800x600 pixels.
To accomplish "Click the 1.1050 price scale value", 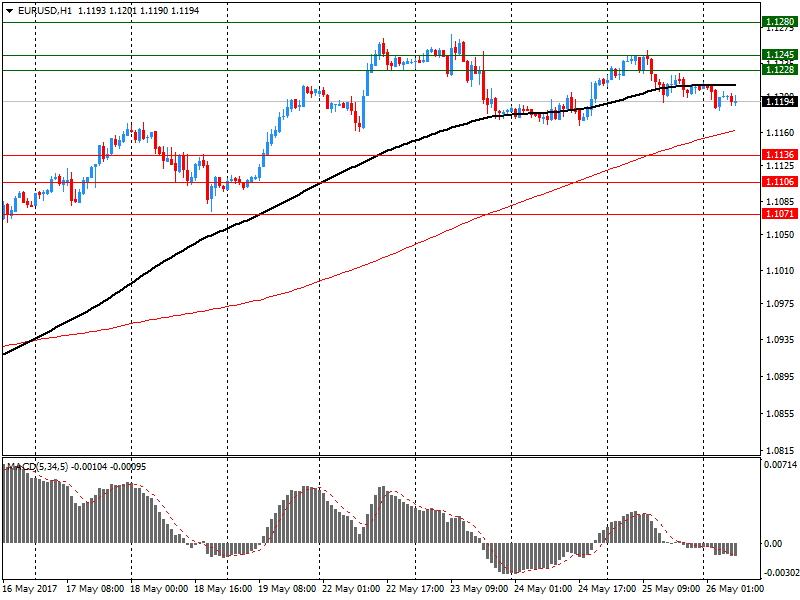I will (x=780, y=234).
